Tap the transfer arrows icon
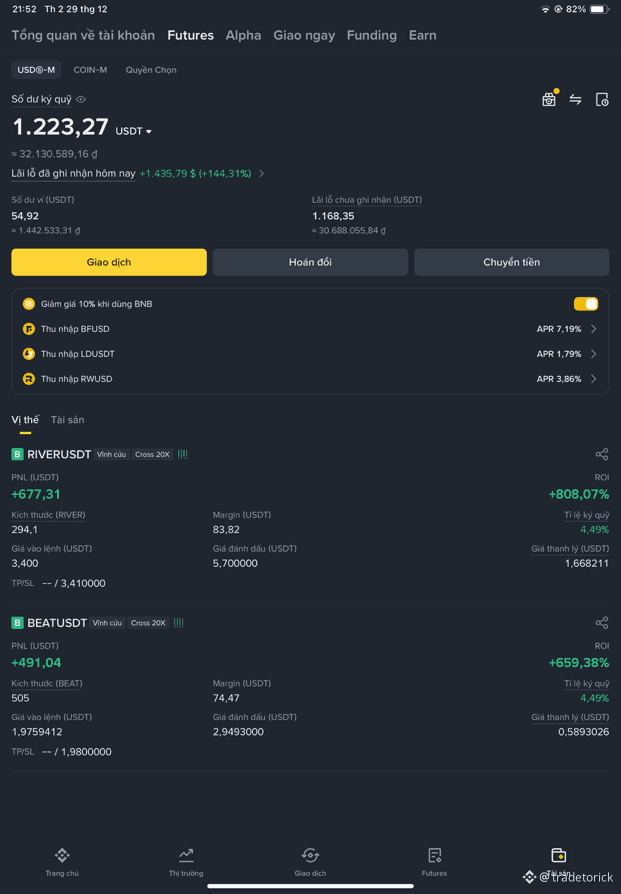 coord(575,100)
